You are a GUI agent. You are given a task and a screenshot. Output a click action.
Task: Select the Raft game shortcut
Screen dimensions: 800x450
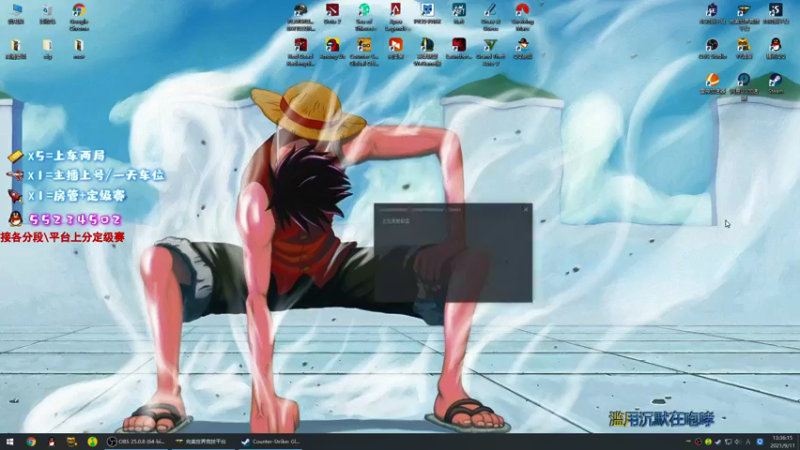[x=459, y=14]
